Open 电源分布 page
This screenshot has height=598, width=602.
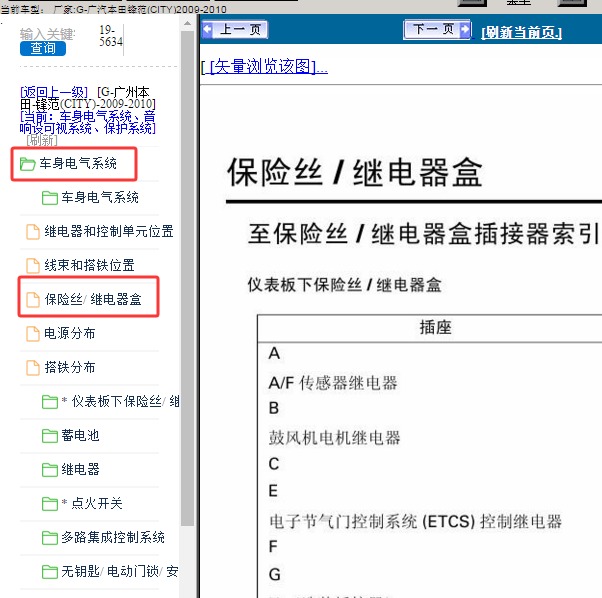click(x=69, y=333)
